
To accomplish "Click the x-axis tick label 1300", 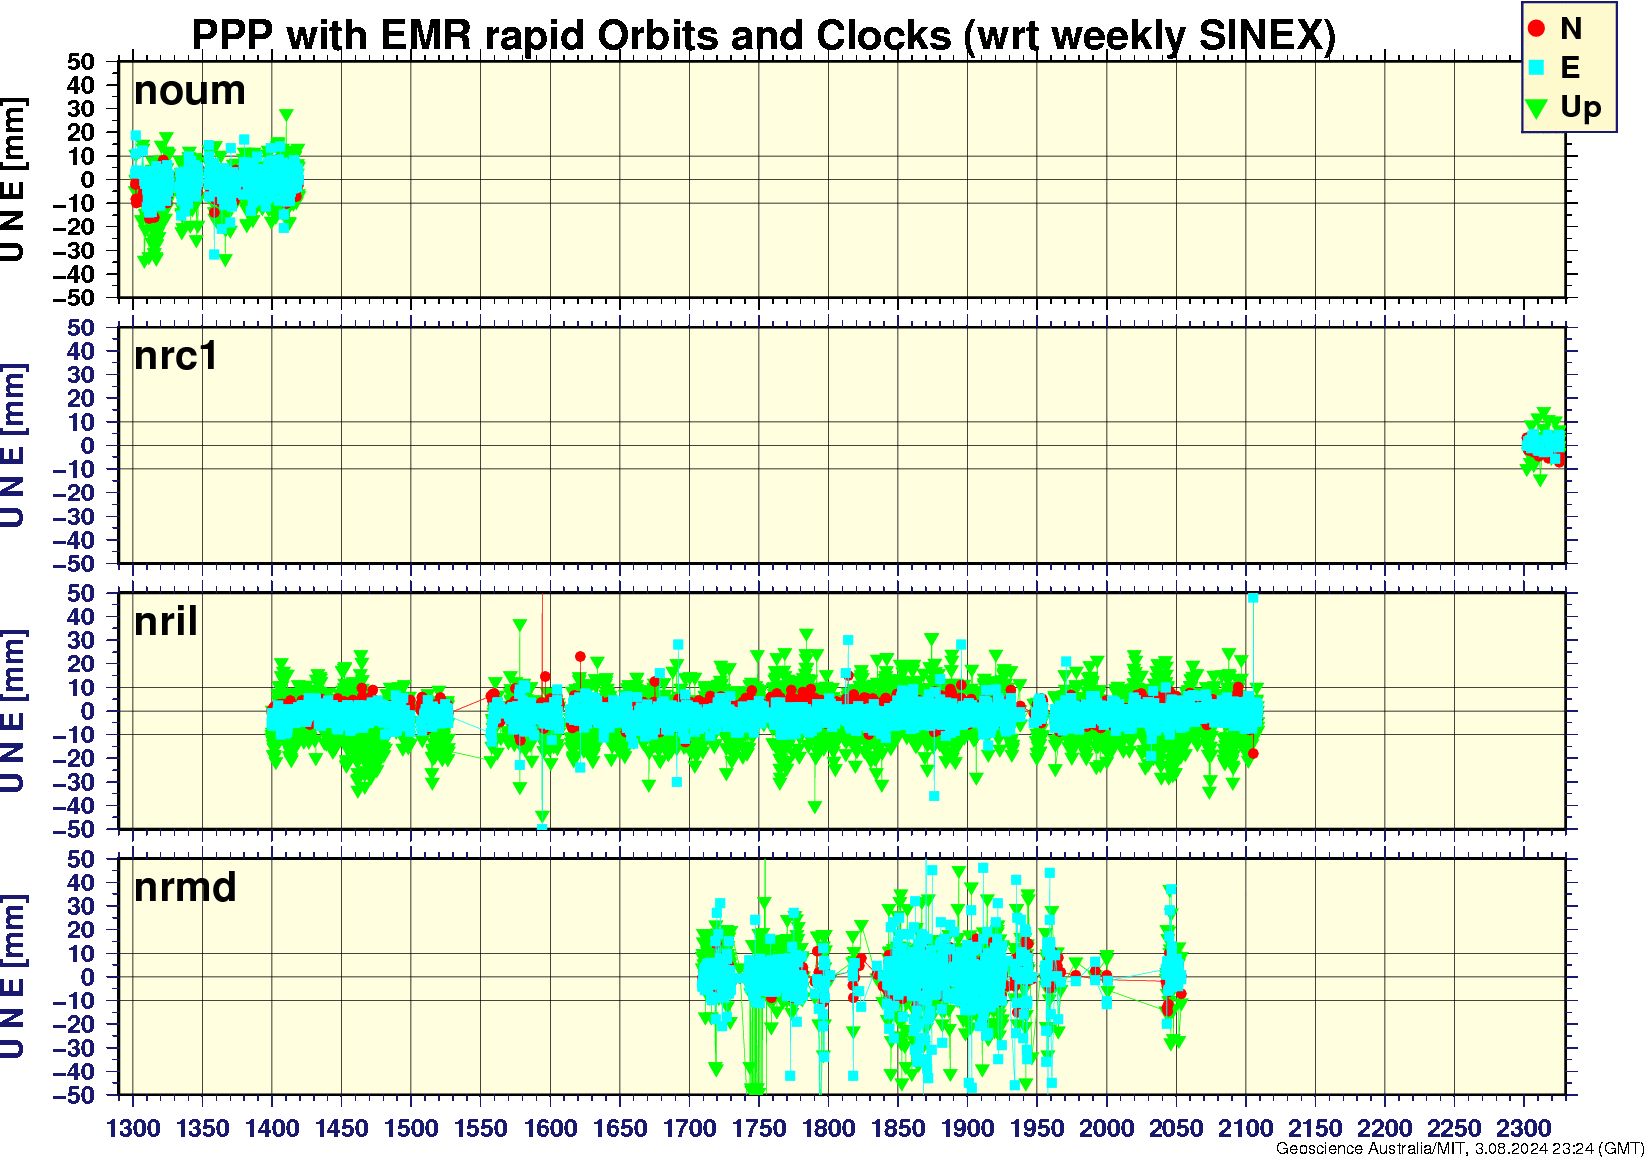I will [x=133, y=1128].
